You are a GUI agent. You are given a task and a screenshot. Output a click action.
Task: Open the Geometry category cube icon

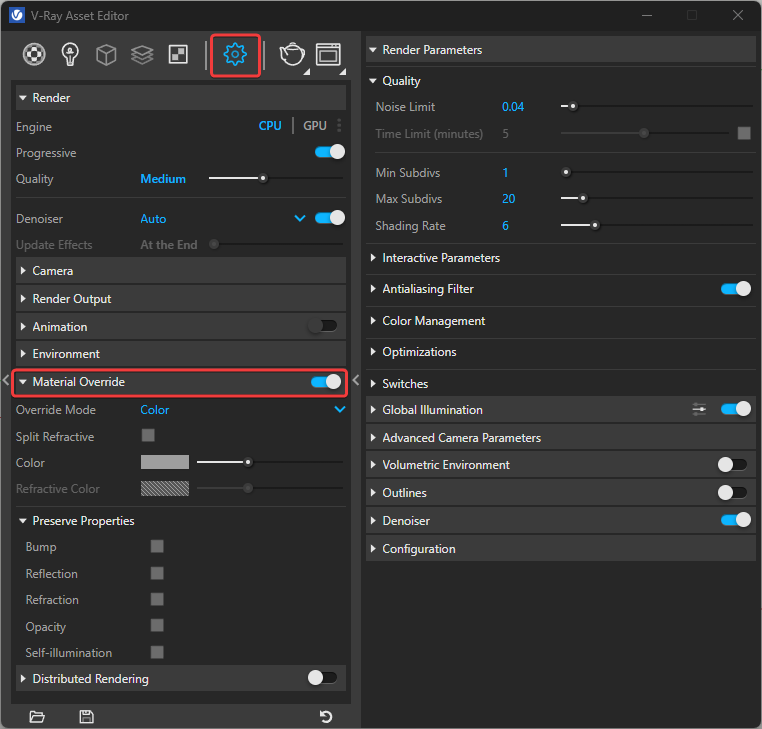(x=106, y=55)
